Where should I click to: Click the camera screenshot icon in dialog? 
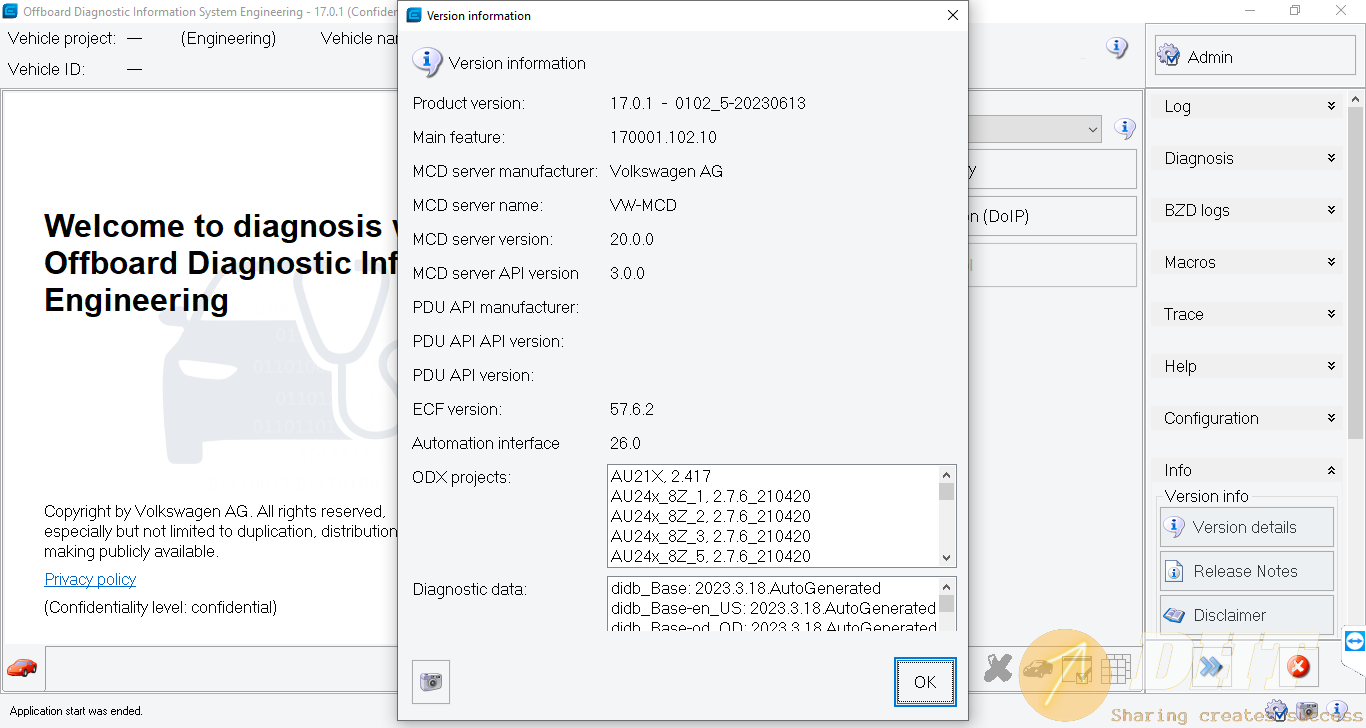click(431, 682)
